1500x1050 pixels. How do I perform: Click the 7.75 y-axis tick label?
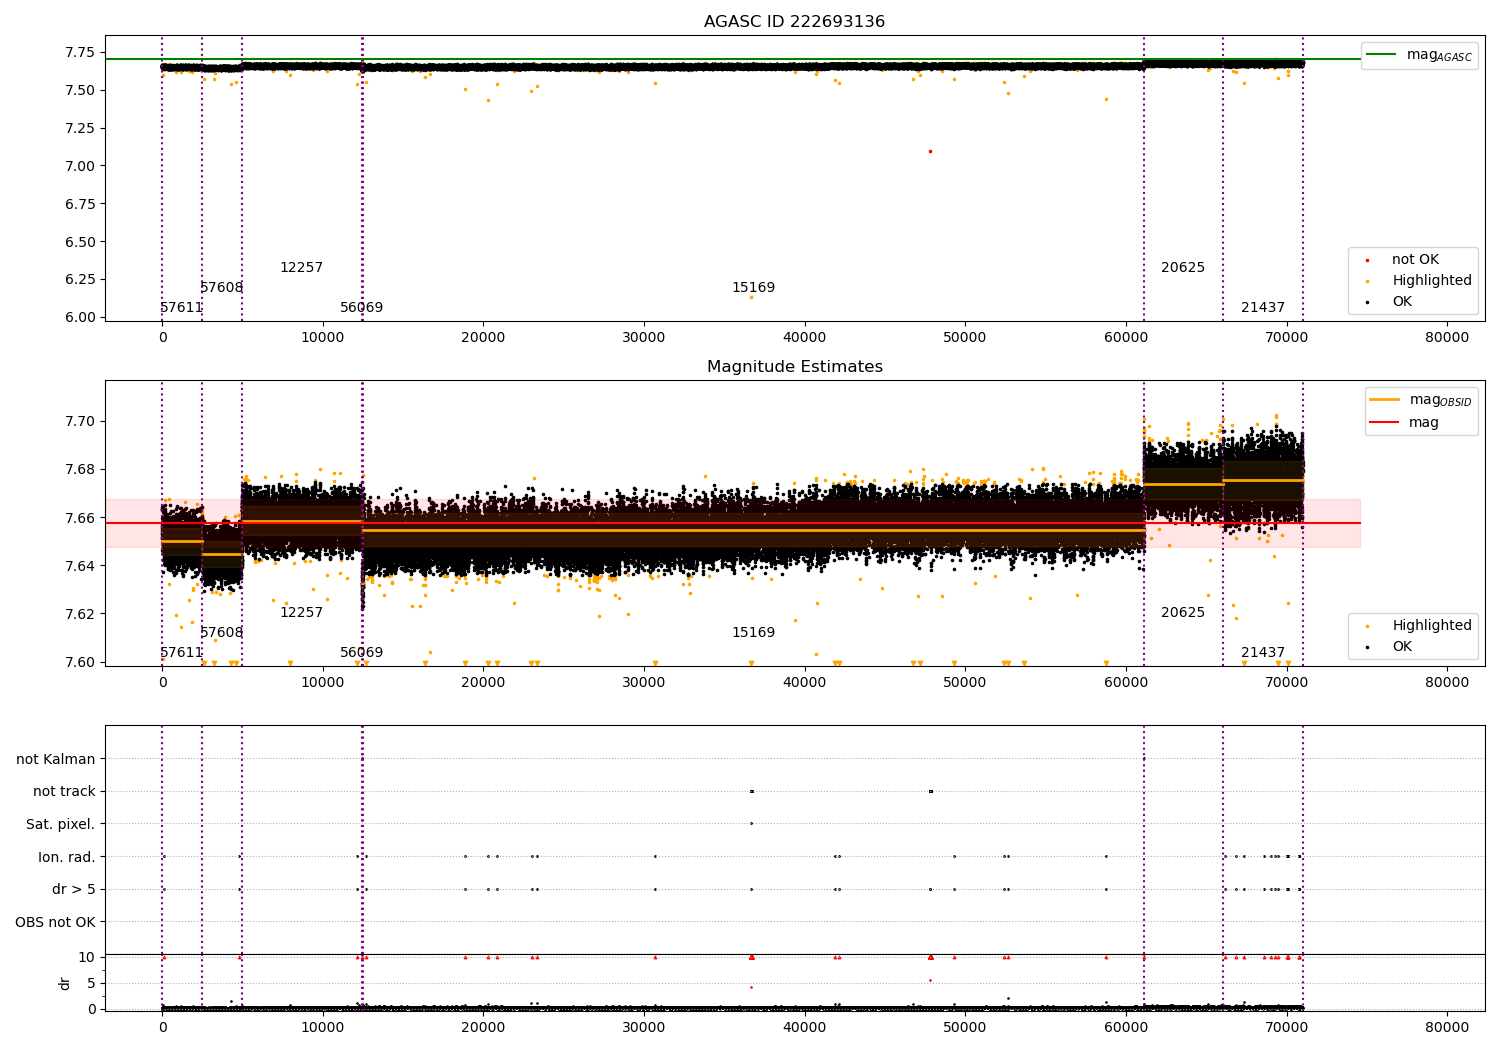(x=79, y=53)
